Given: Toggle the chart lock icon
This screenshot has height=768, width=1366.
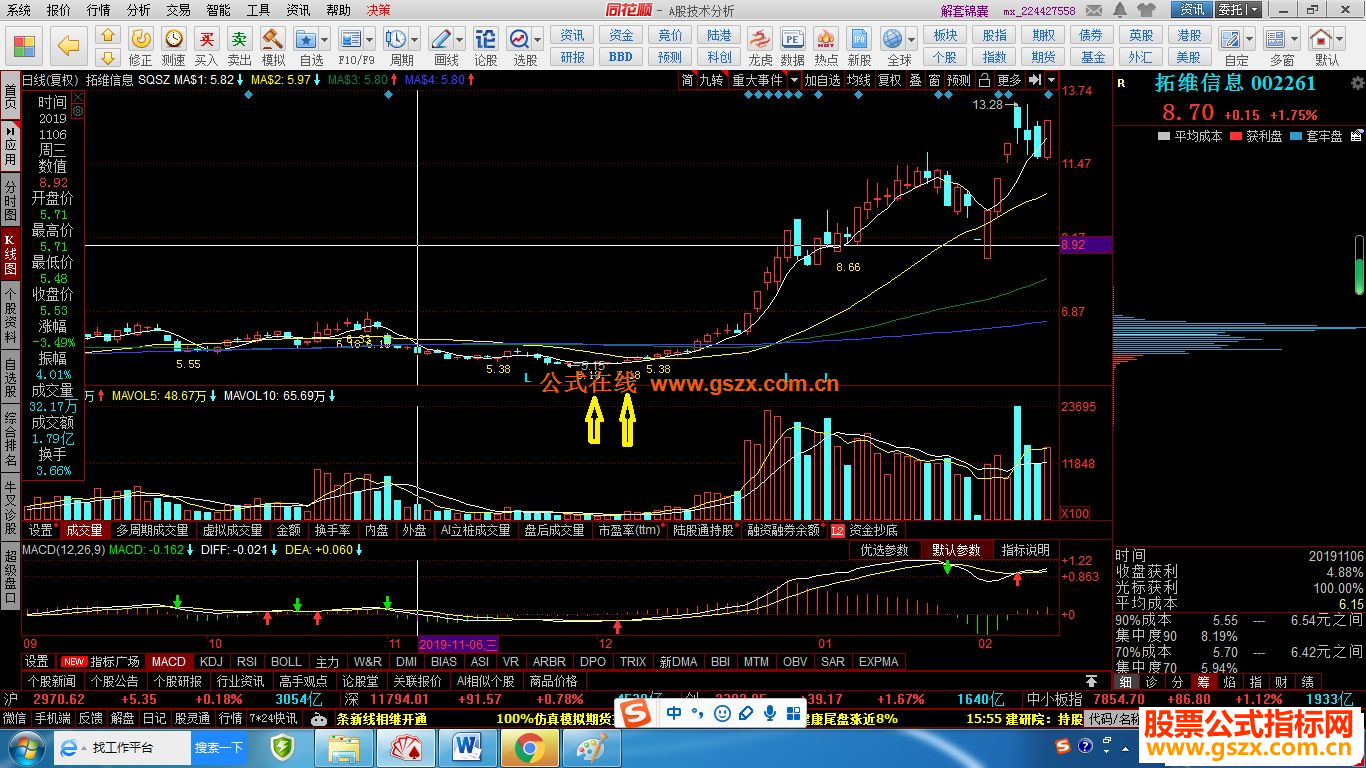Looking at the screenshot, I should pos(984,80).
